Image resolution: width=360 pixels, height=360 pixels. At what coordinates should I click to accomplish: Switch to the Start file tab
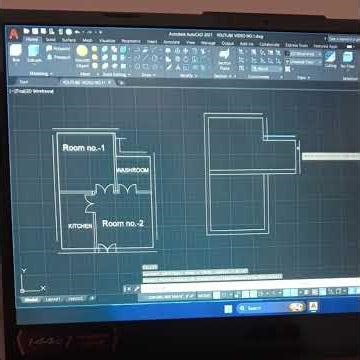click(x=24, y=82)
